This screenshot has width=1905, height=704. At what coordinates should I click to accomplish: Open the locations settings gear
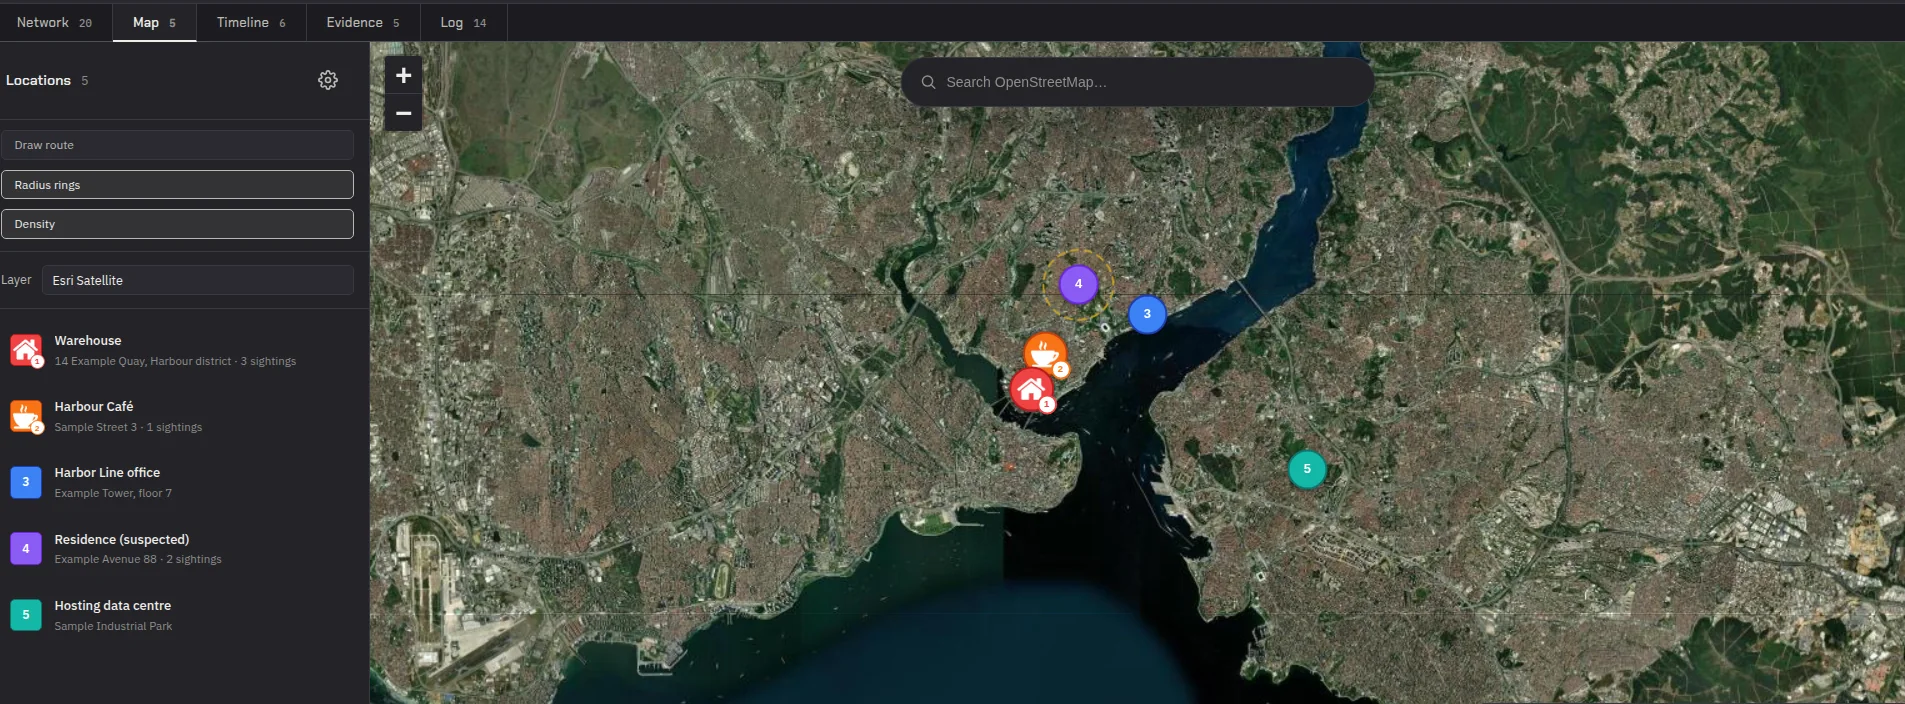[328, 80]
